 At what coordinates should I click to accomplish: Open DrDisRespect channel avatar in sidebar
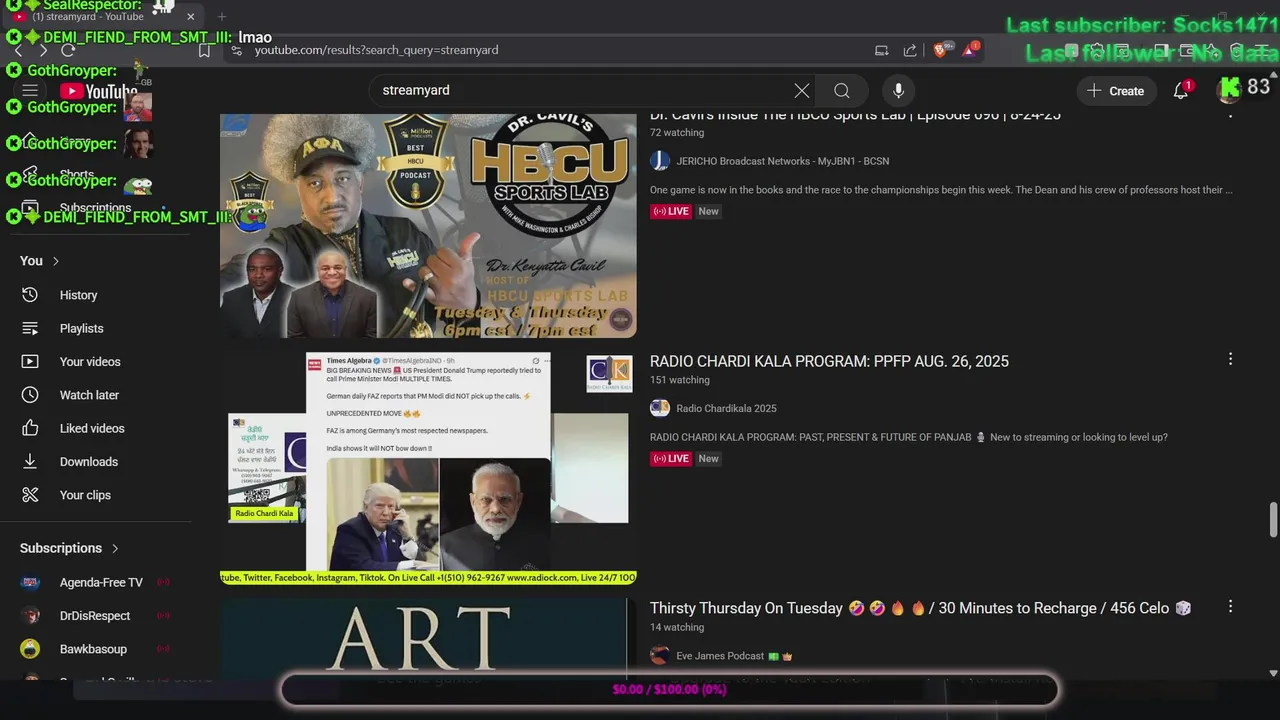coord(30,616)
